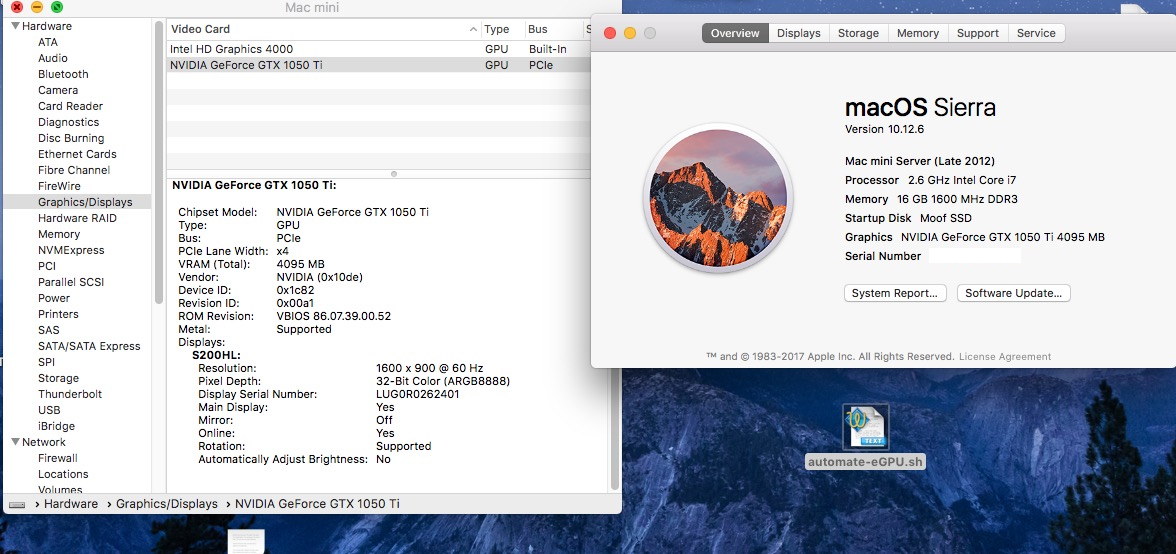Select Ethernet Cards in sidebar
The height and width of the screenshot is (554, 1176).
(77, 154)
